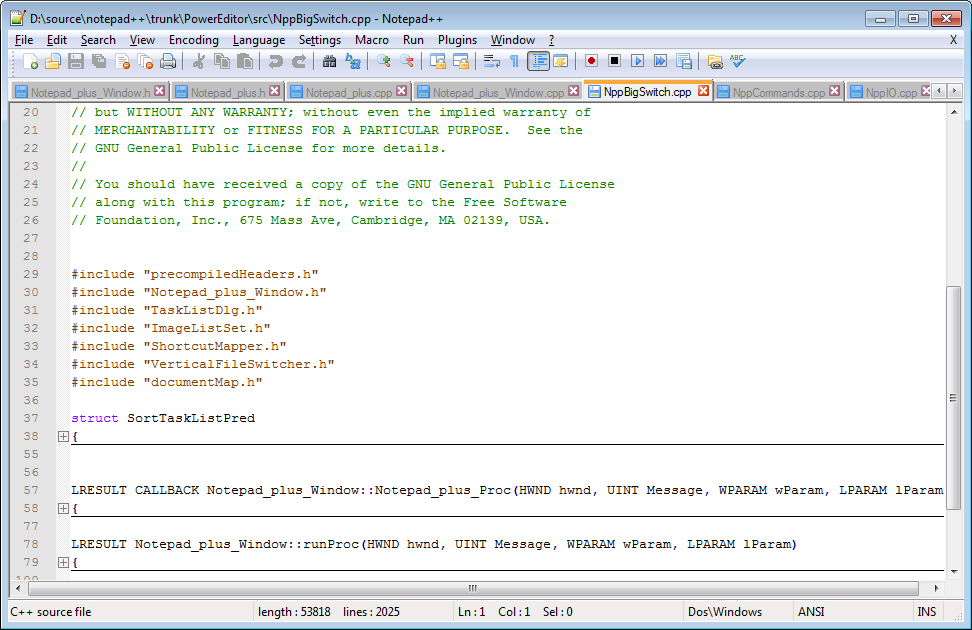Click the Save All toolbar icon
This screenshot has height=630, width=972.
[x=97, y=61]
